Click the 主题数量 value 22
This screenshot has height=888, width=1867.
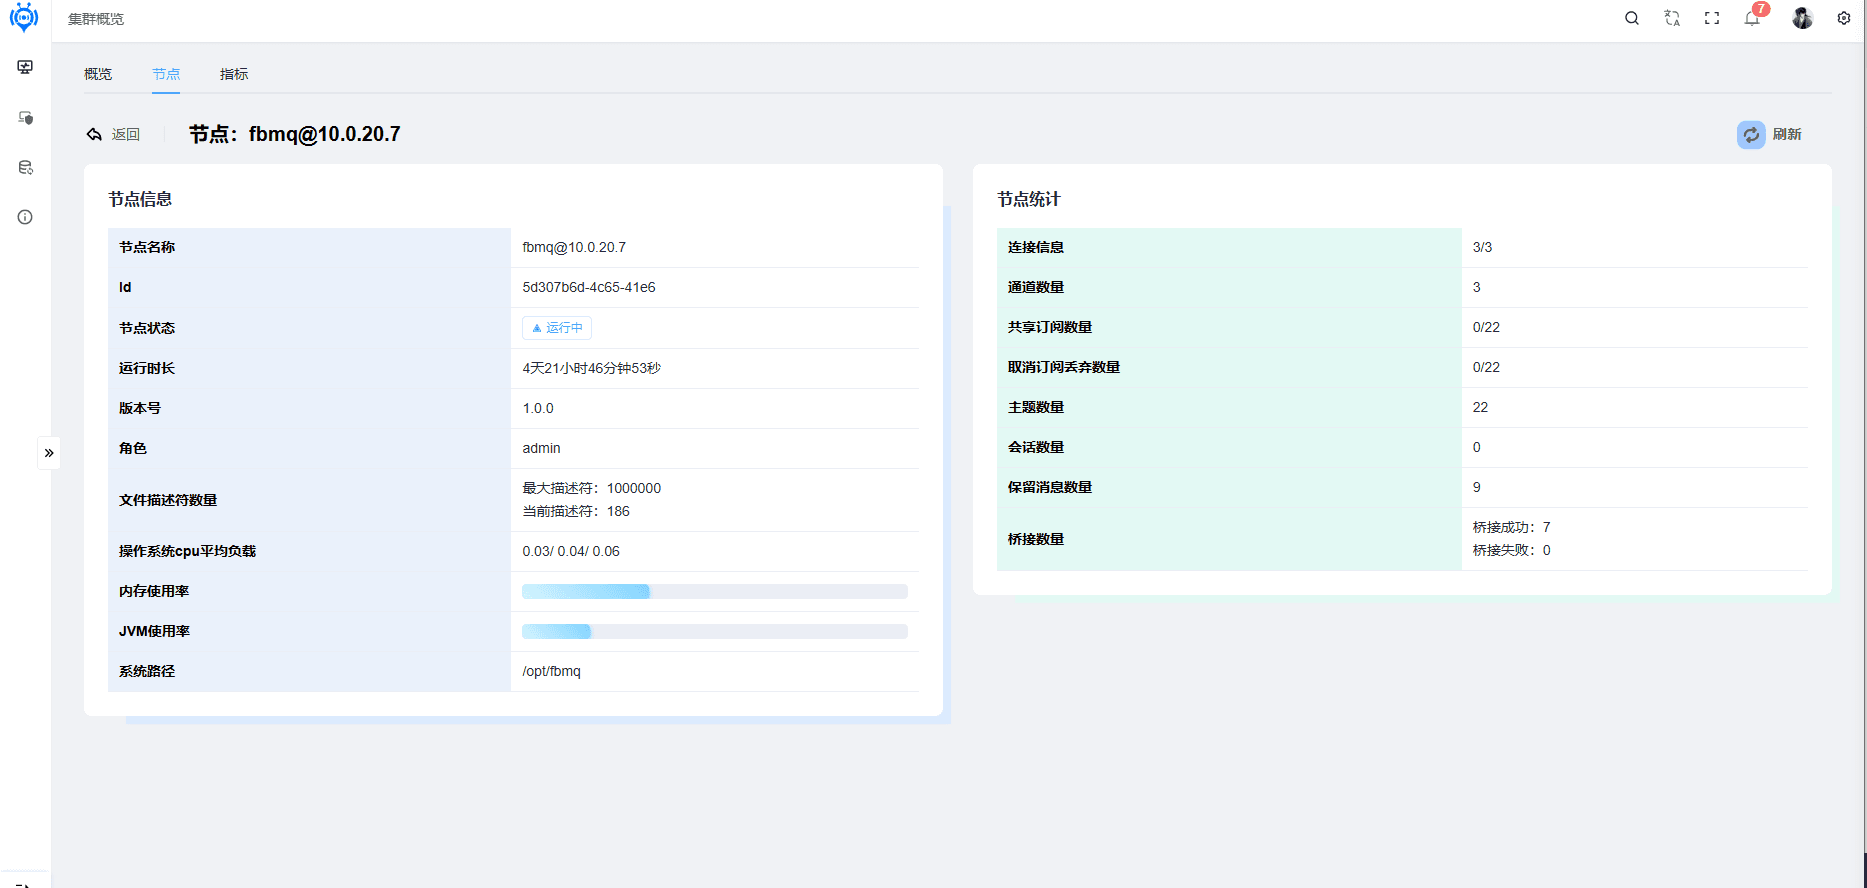point(1480,407)
